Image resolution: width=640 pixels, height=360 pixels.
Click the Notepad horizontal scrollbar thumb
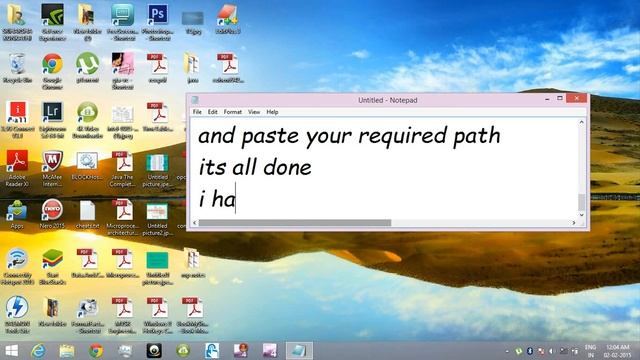295,223
